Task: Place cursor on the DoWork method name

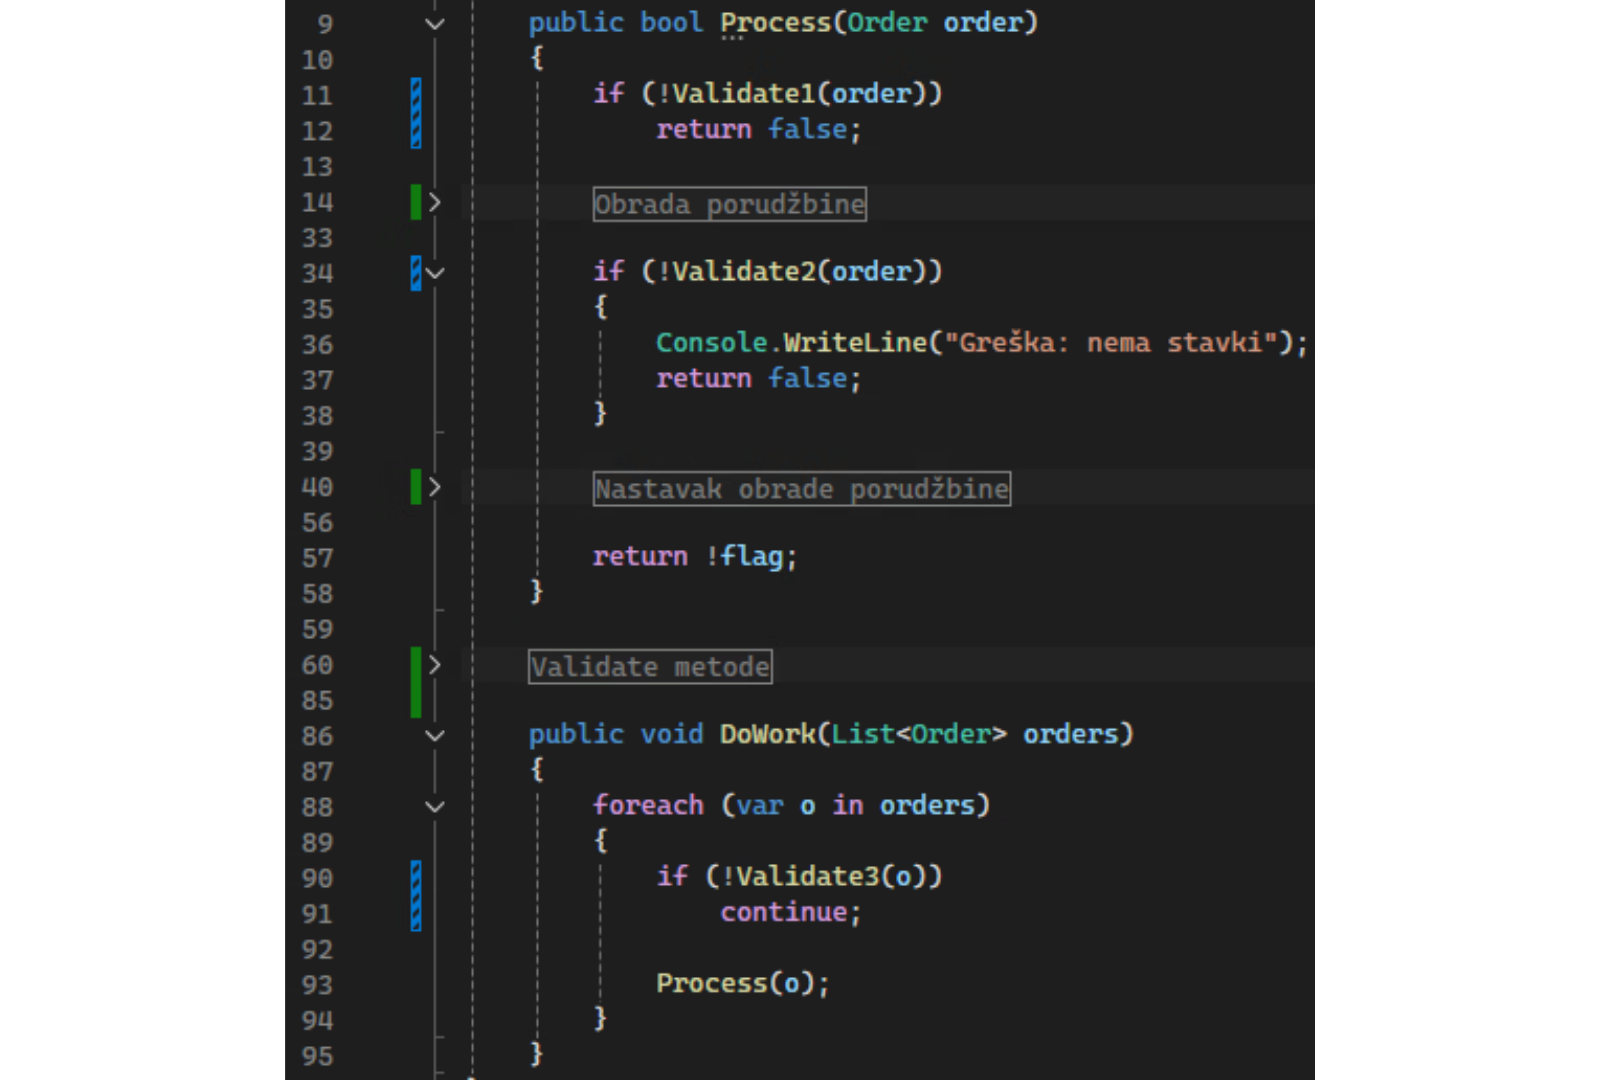Action: point(767,734)
